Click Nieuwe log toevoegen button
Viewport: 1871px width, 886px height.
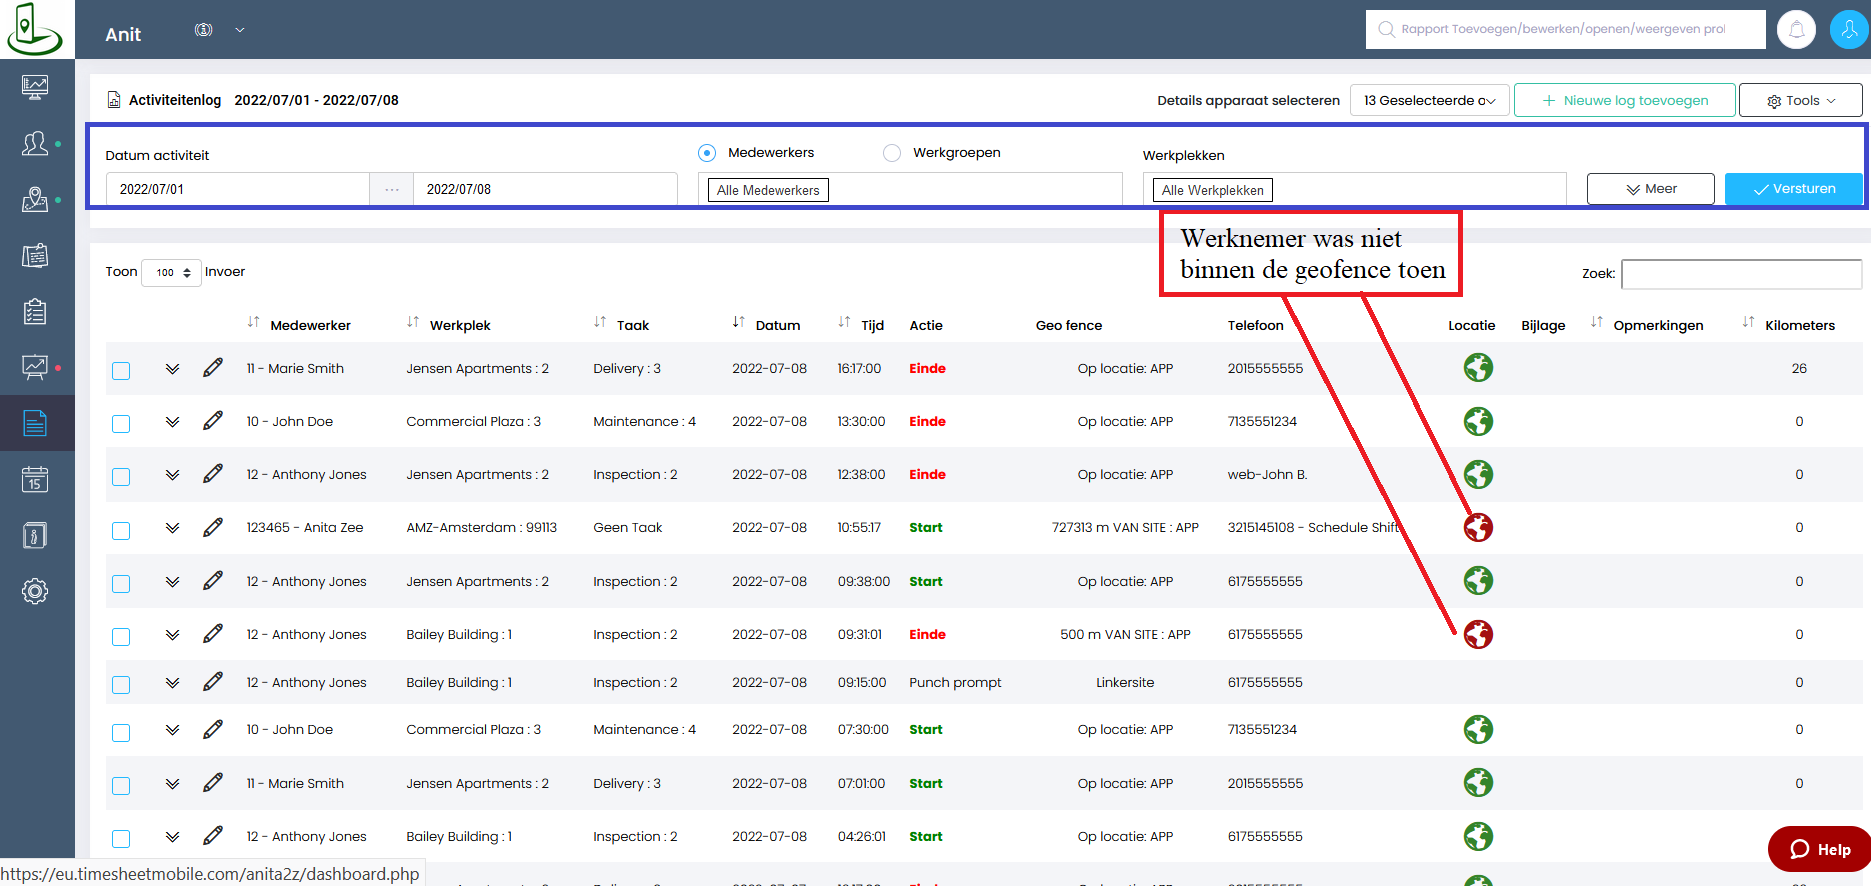click(1624, 100)
